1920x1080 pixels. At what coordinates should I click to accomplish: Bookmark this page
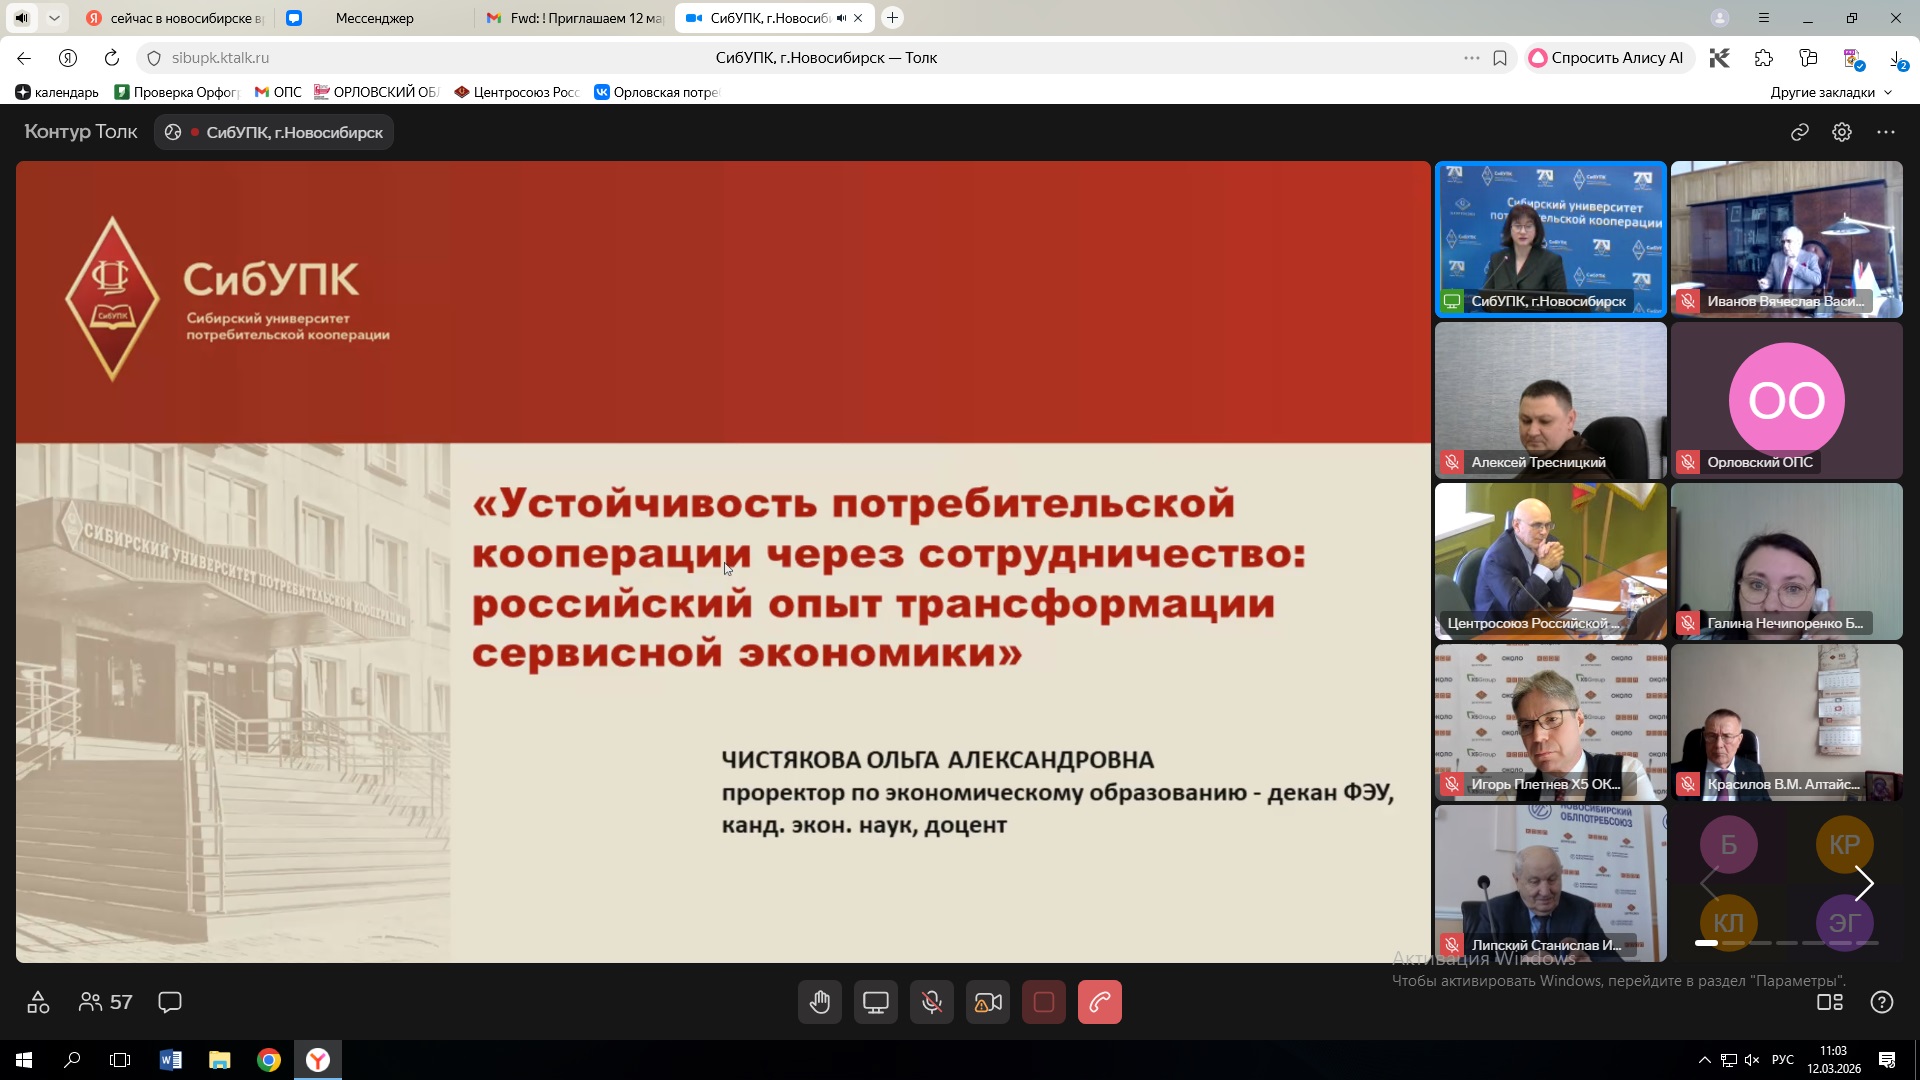point(1500,58)
